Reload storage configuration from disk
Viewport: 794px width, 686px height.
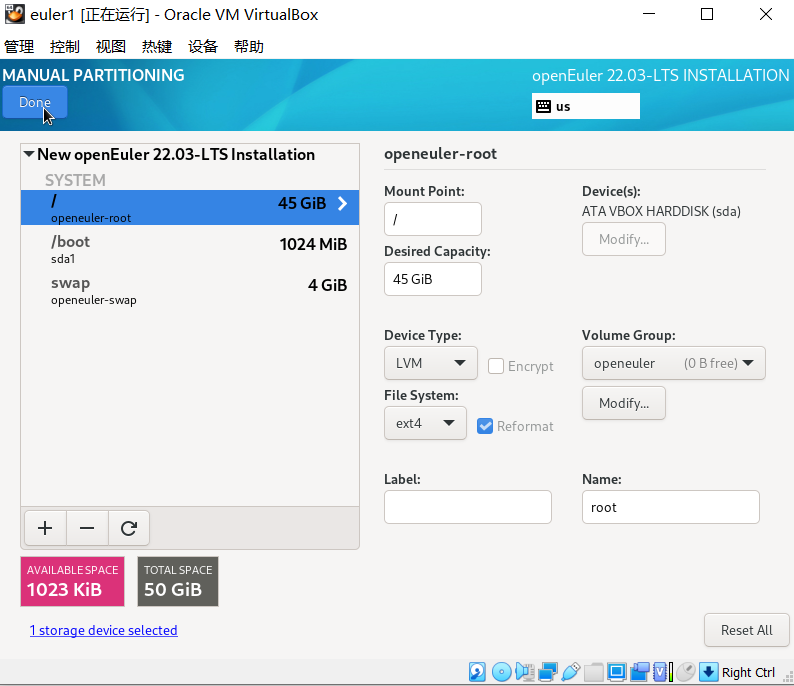click(x=129, y=528)
